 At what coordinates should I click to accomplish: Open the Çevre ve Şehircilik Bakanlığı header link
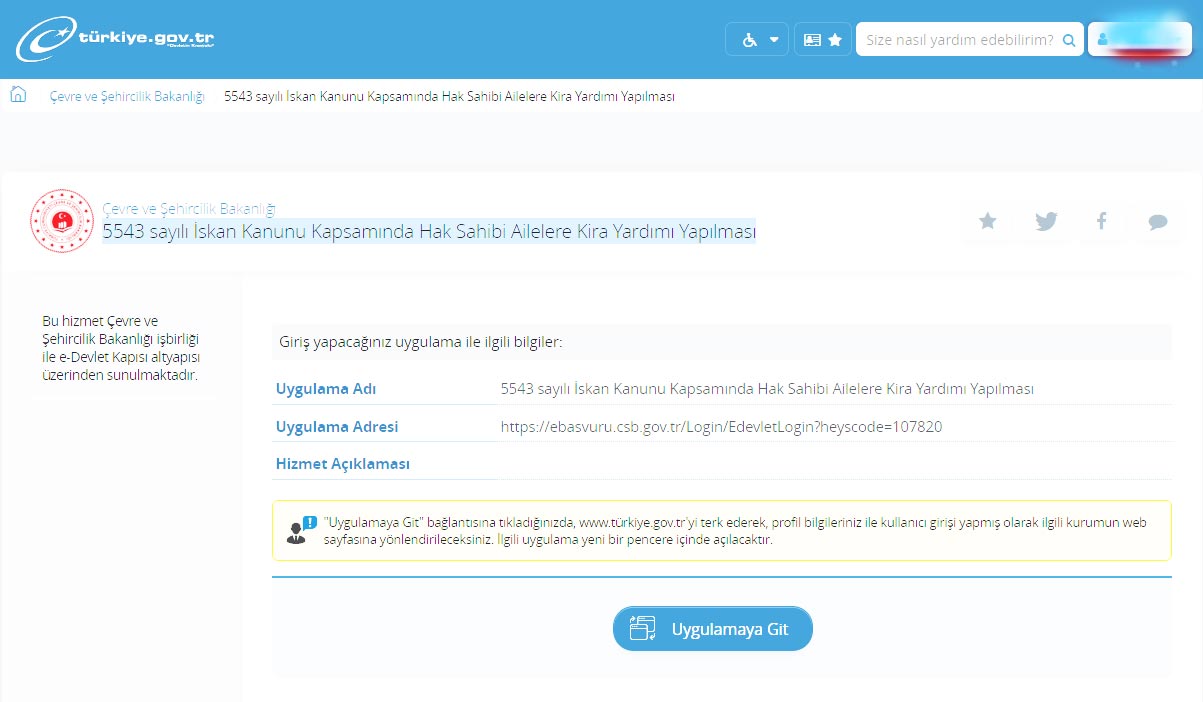click(x=189, y=208)
